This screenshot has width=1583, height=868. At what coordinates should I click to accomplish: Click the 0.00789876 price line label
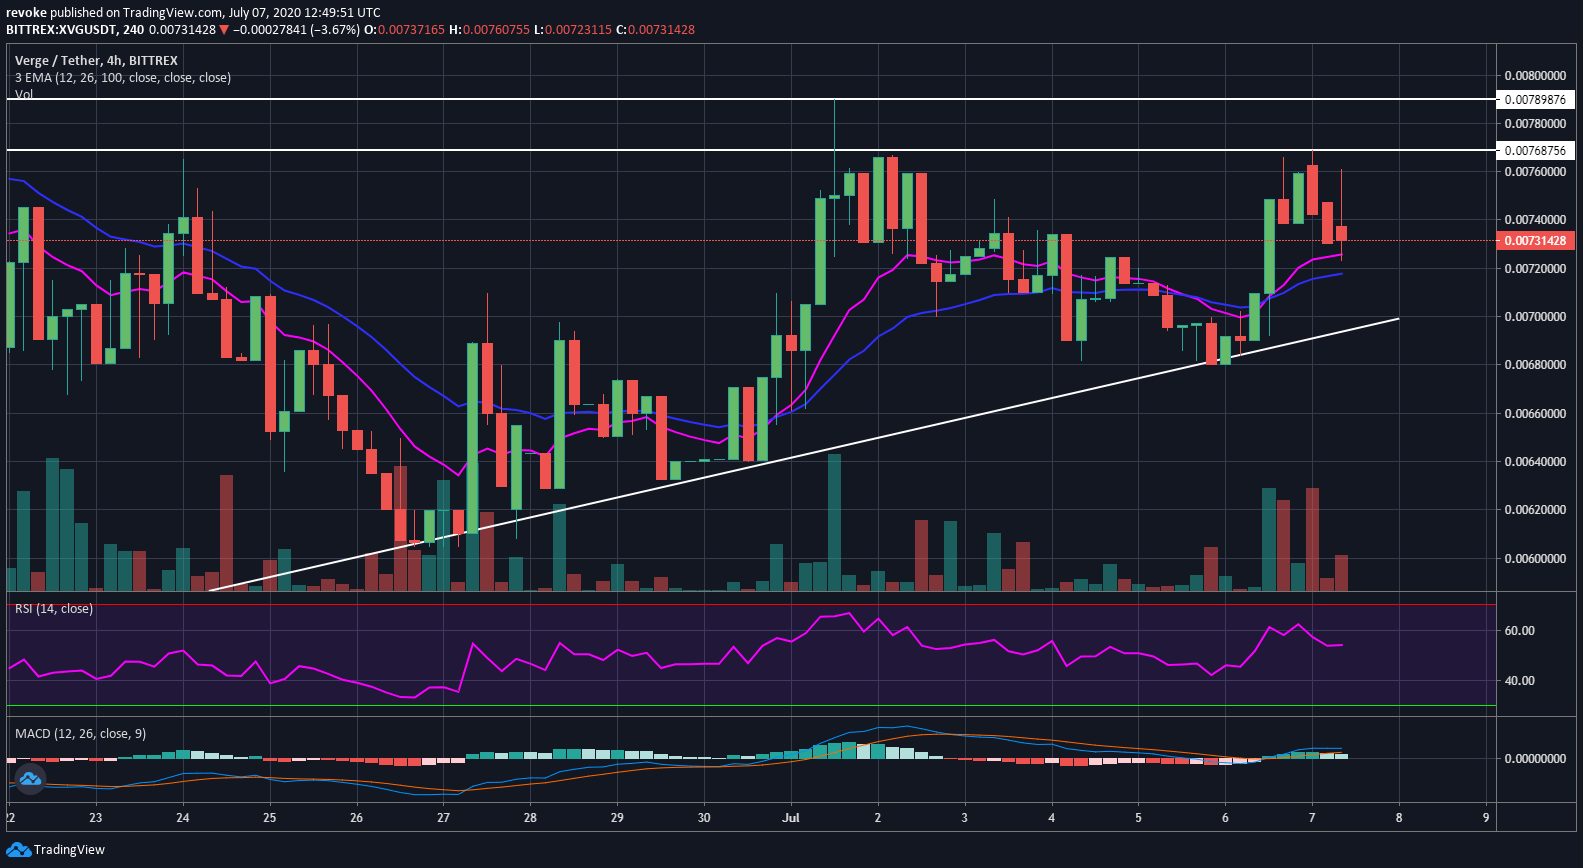[x=1535, y=99]
